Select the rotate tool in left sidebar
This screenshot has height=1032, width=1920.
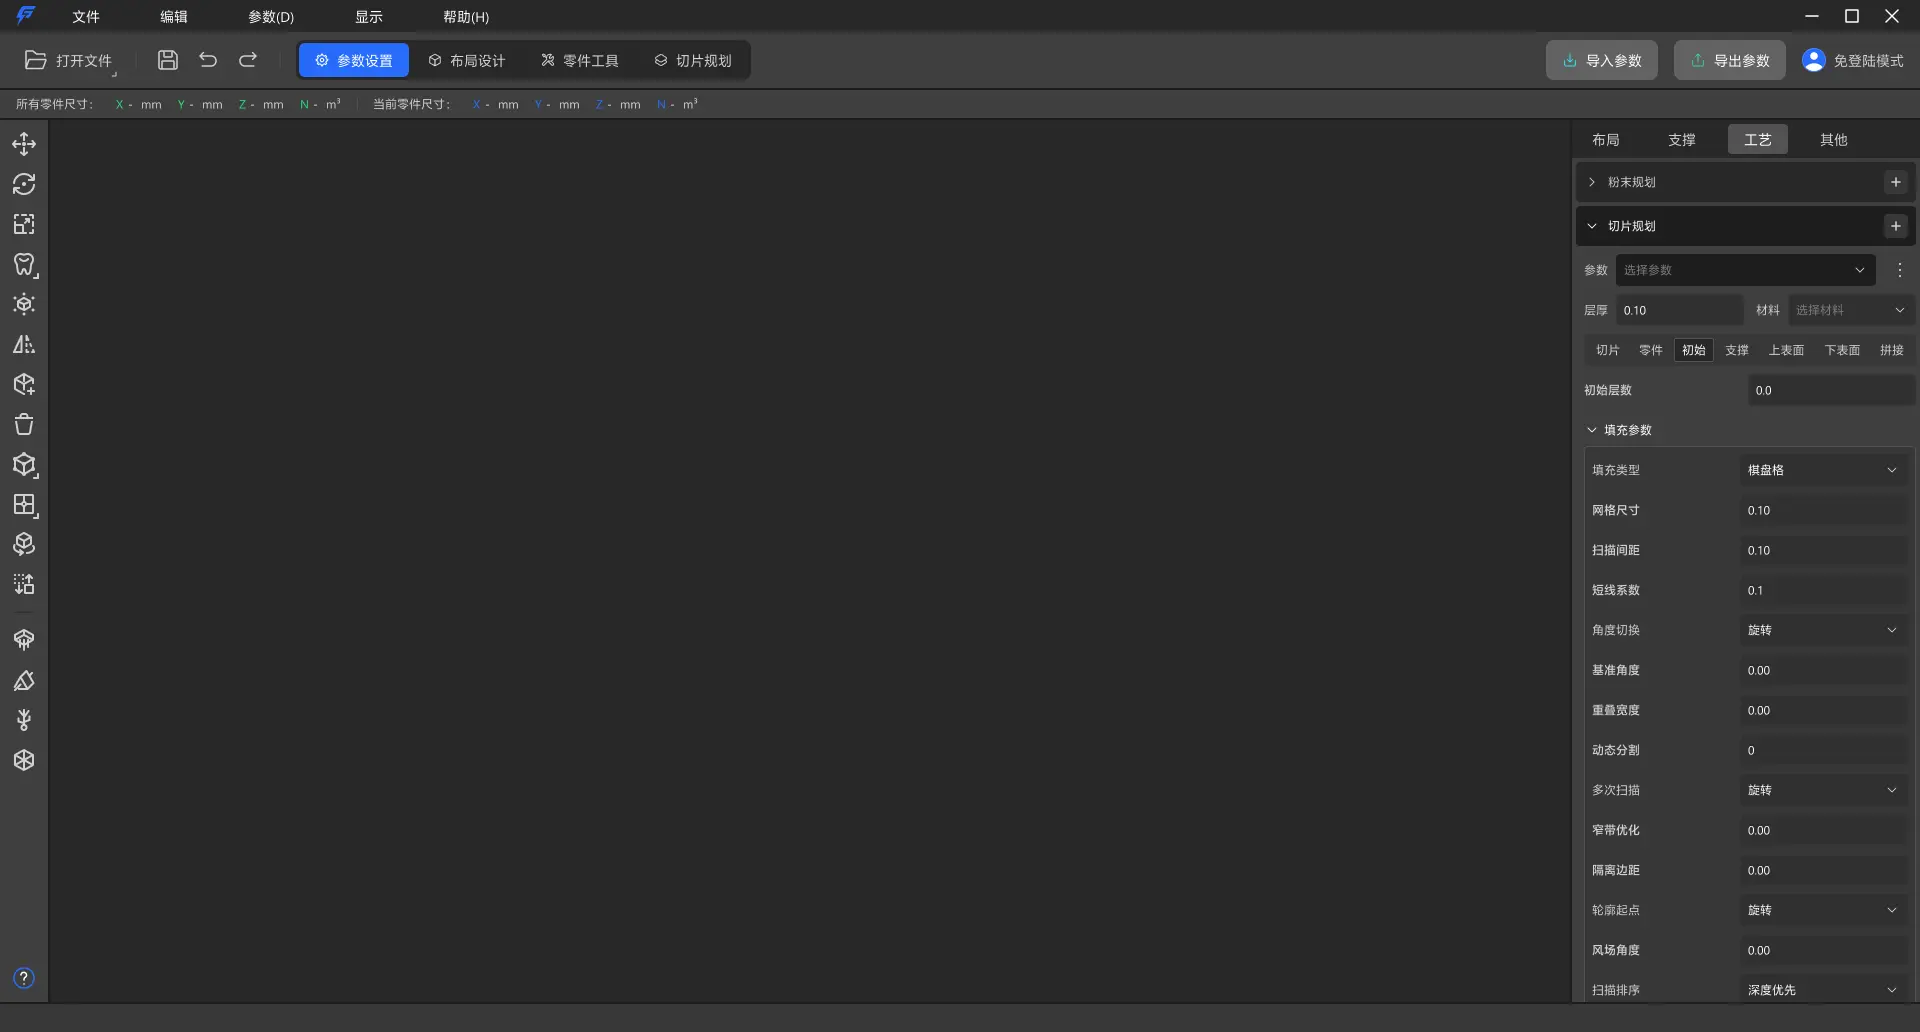pos(24,184)
